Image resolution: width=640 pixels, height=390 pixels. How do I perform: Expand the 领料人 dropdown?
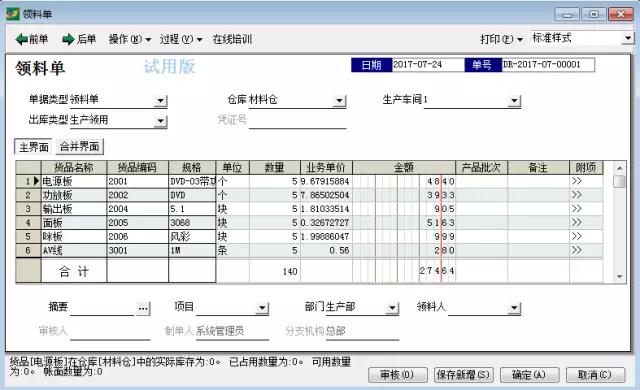pos(515,308)
